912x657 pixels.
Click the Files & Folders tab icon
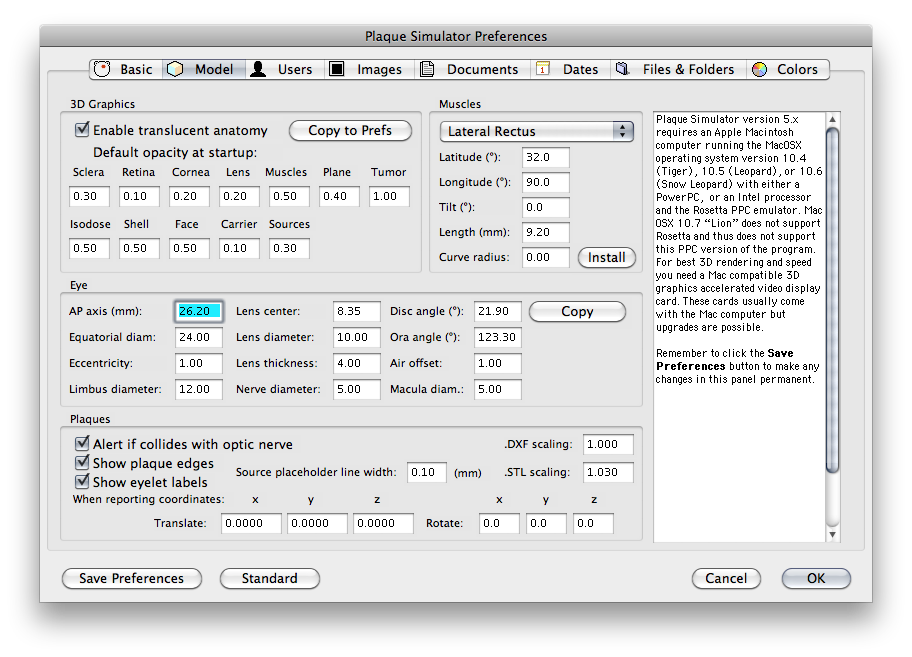[x=622, y=69]
